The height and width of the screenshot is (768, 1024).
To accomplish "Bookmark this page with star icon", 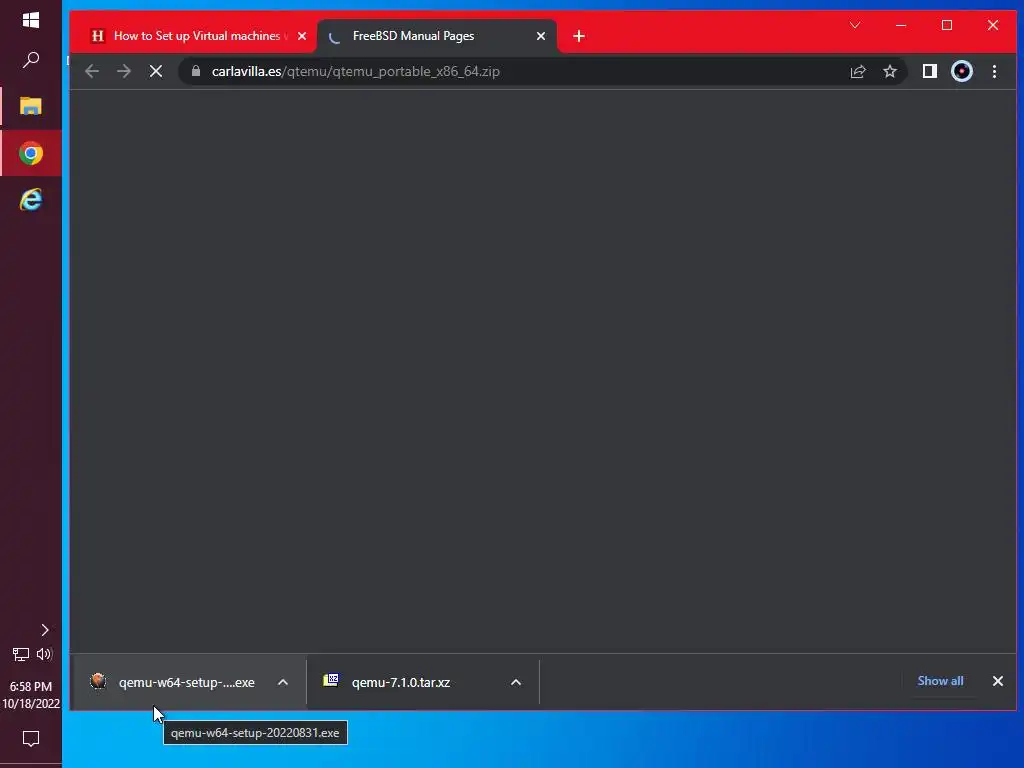I will click(890, 72).
